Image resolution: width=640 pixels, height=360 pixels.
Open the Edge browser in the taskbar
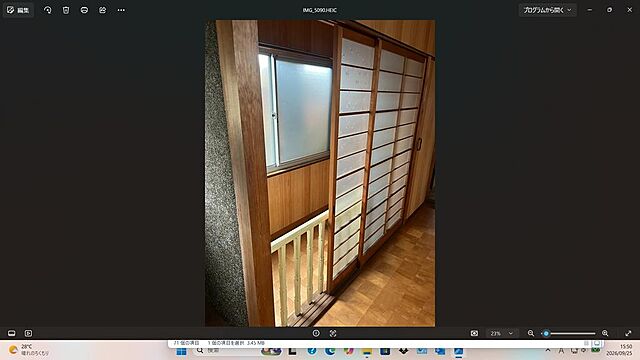click(330, 351)
